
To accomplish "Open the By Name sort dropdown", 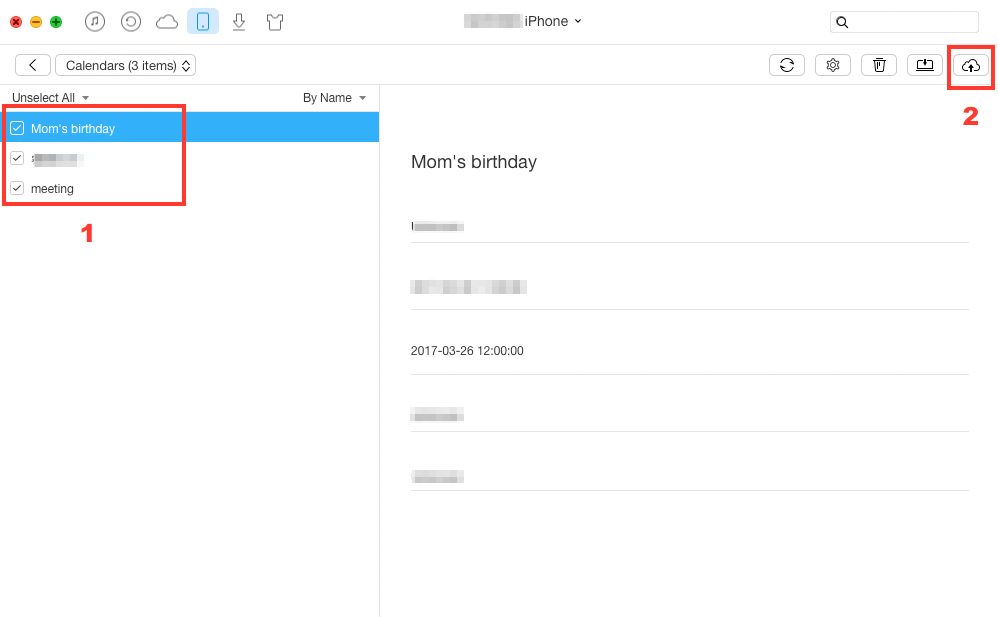I will (334, 97).
